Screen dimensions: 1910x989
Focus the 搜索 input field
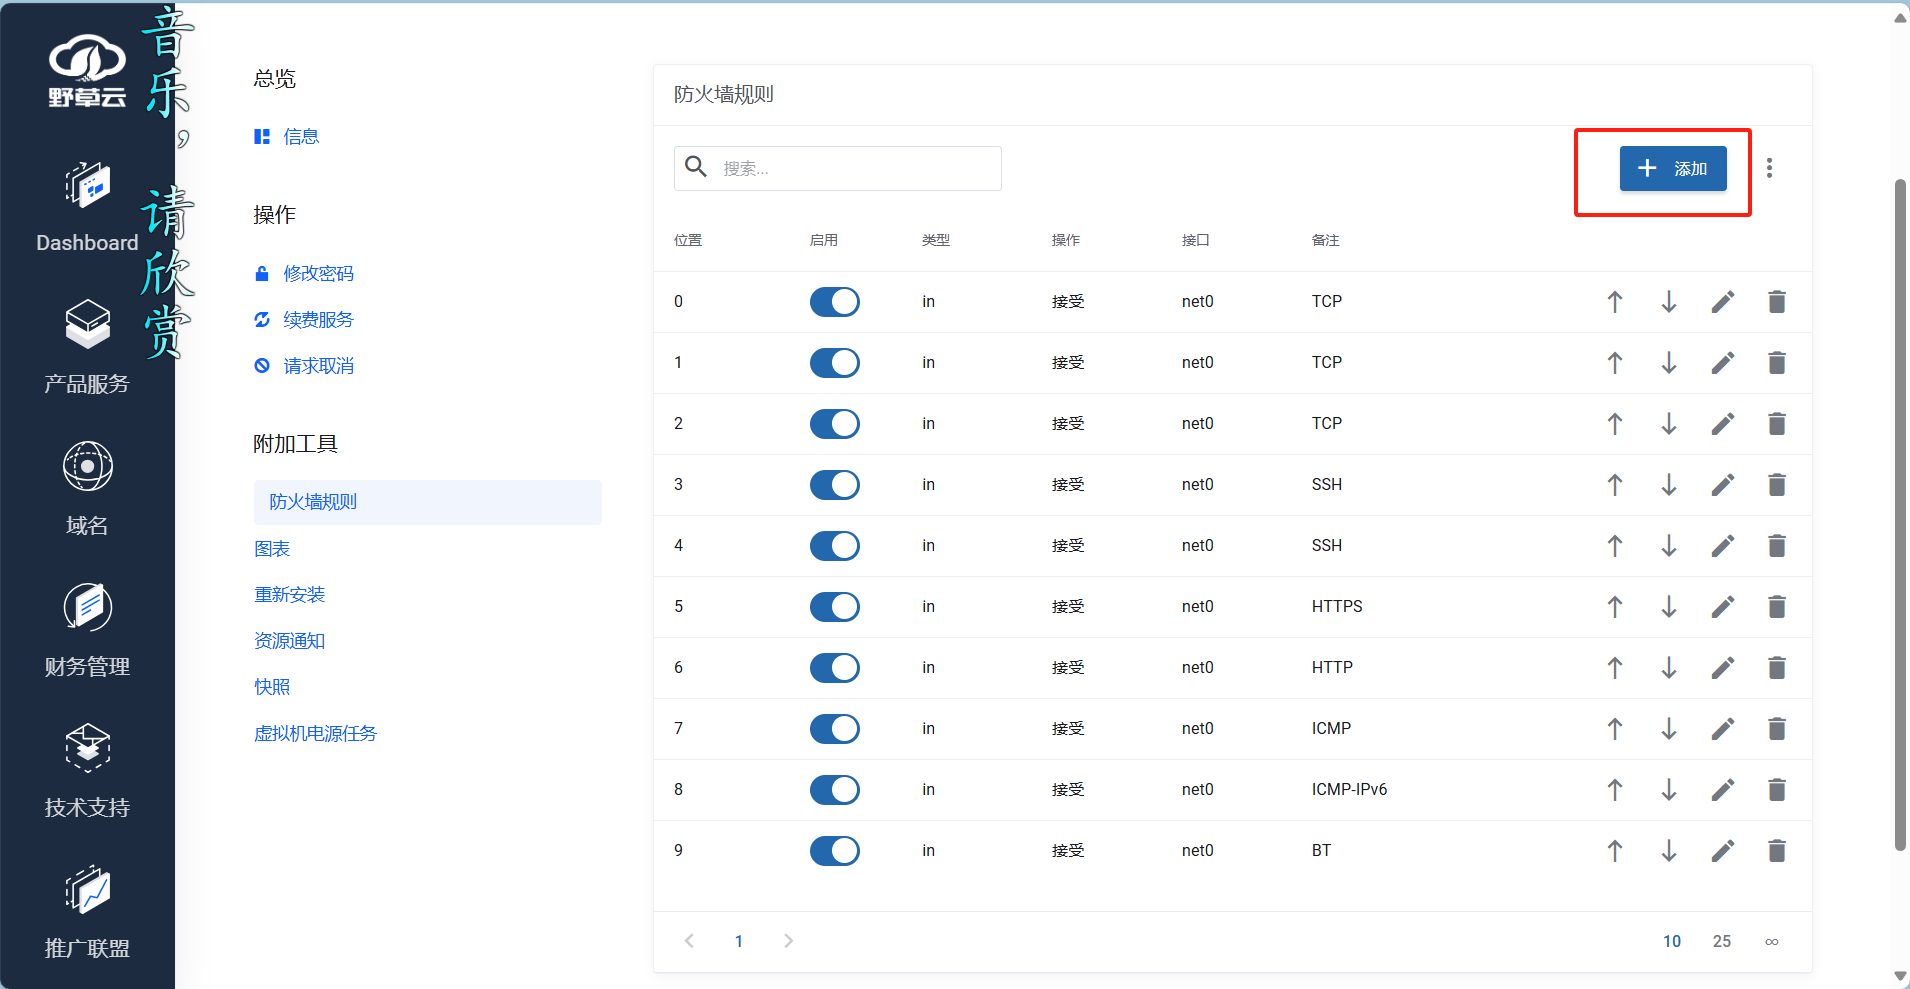(838, 168)
